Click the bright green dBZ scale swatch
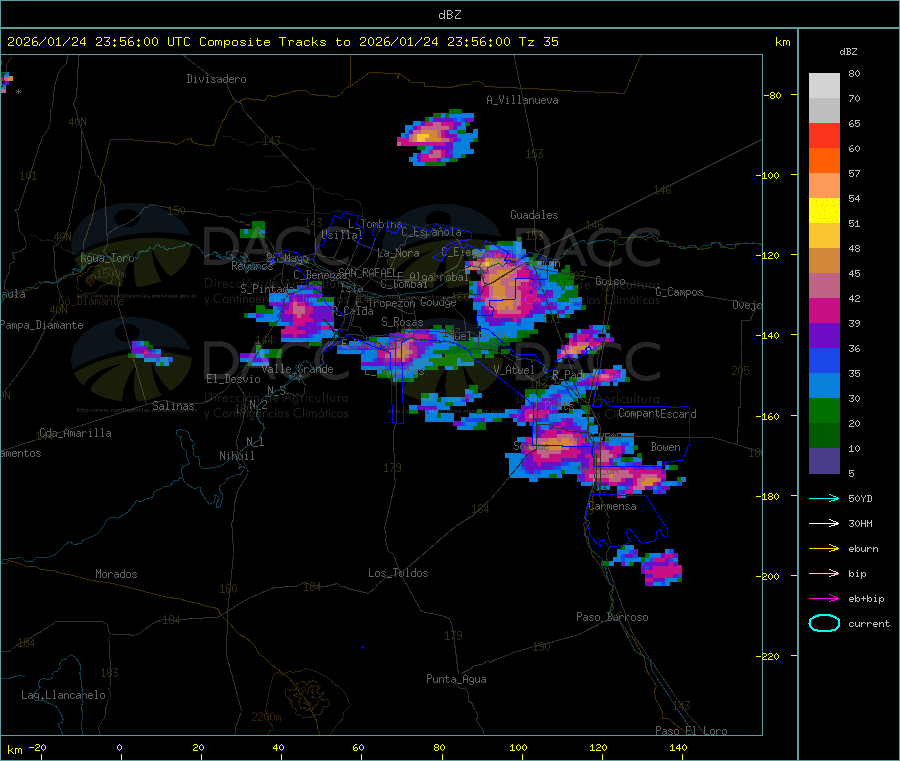The width and height of the screenshot is (900, 761). [x=824, y=410]
